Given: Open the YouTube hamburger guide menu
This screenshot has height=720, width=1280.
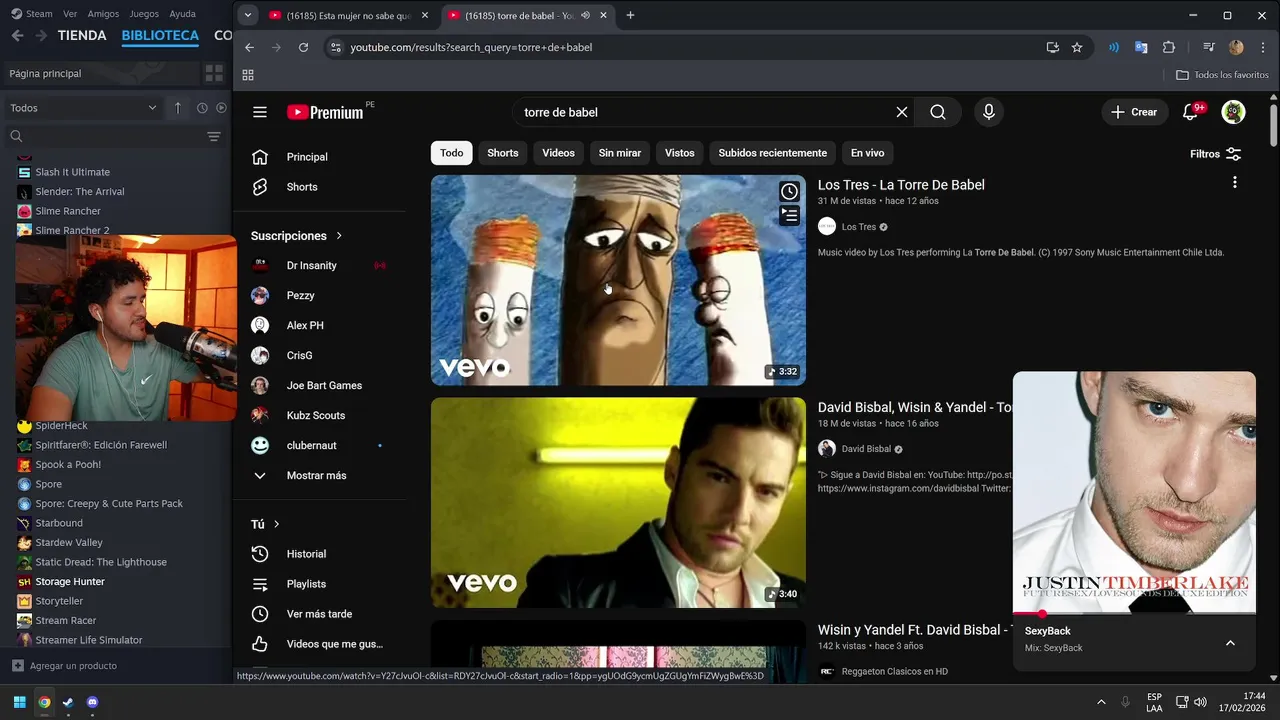Looking at the screenshot, I should [x=260, y=112].
